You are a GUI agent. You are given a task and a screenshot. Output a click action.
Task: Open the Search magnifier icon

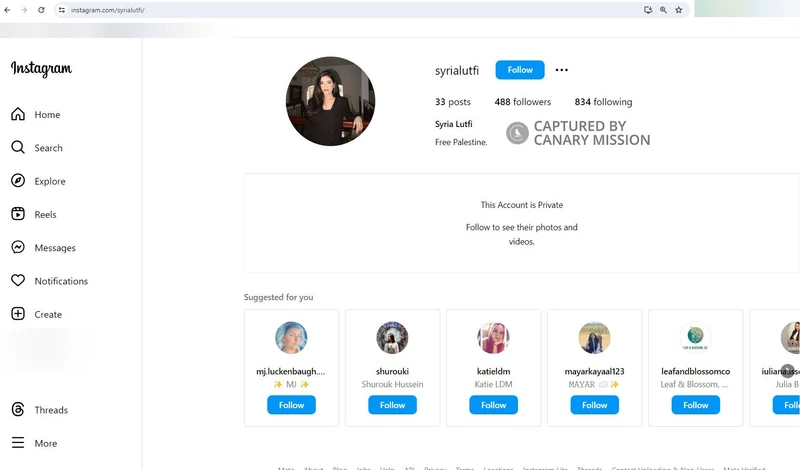click(x=18, y=147)
